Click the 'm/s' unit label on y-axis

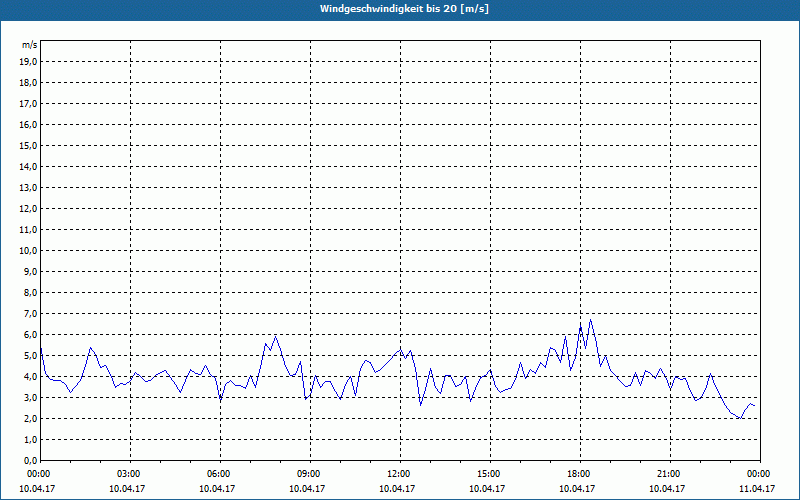coord(30,45)
